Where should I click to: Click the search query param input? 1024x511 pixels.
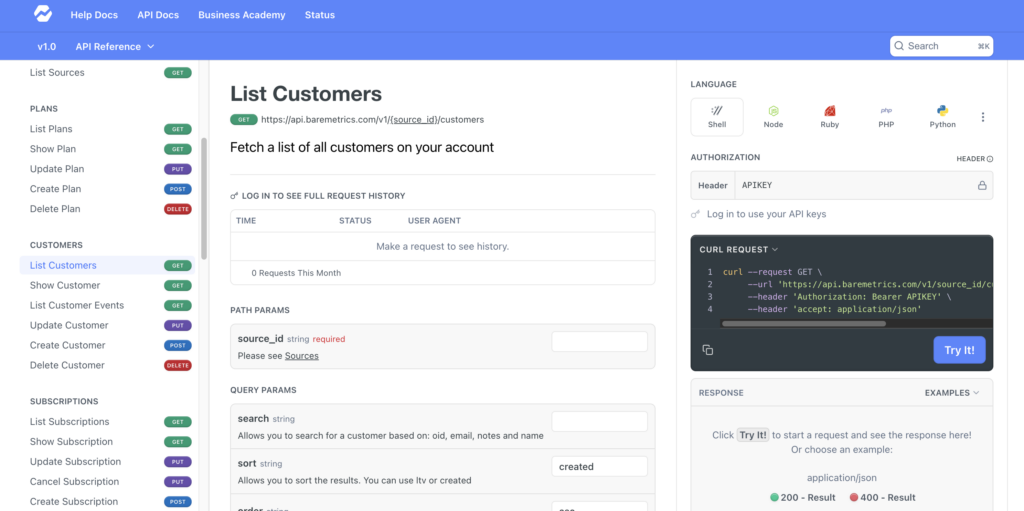point(600,421)
